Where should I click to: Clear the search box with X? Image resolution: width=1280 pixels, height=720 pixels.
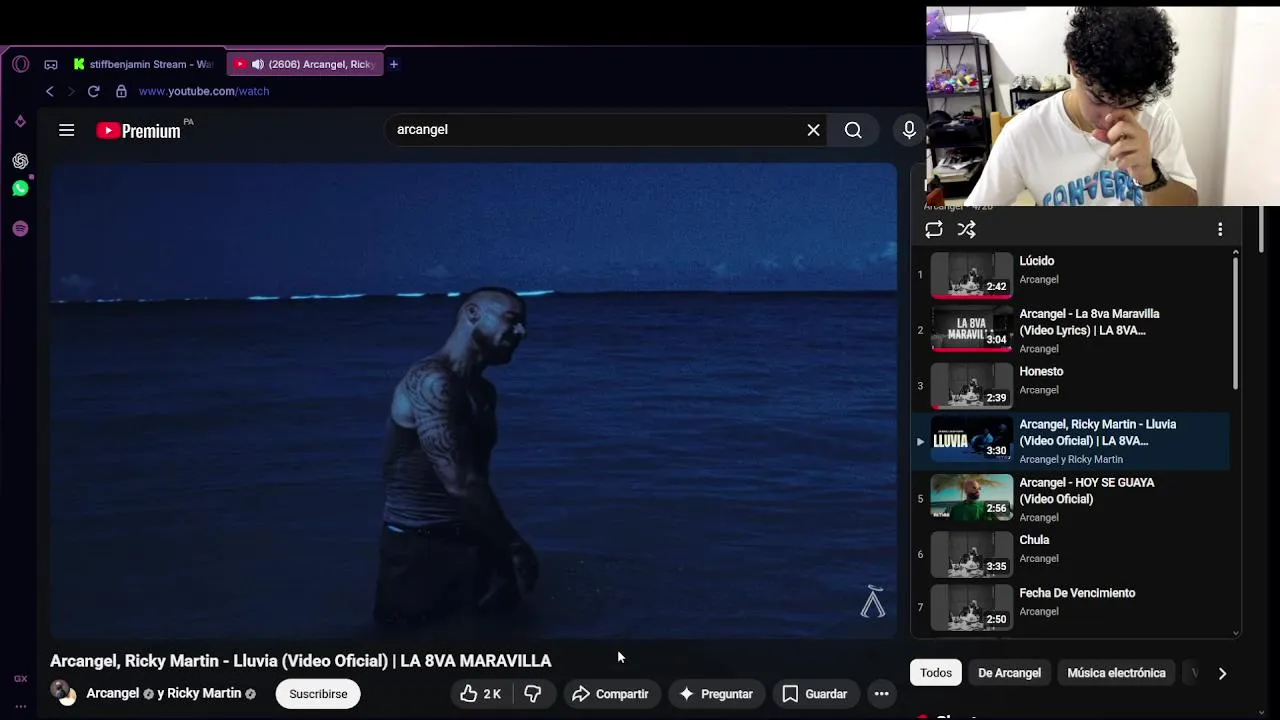coord(813,130)
